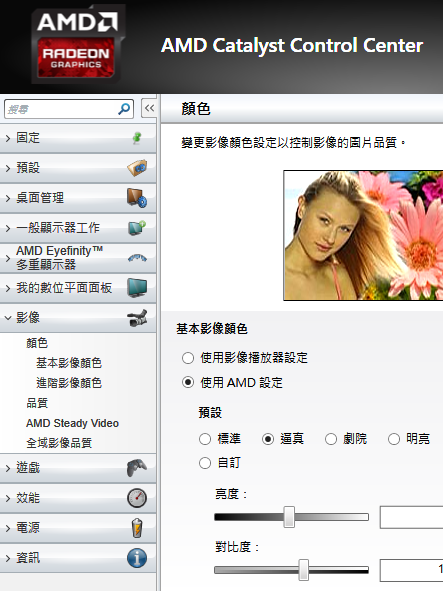Select the 明亮 preset
This screenshot has height=591, width=443.
coord(394,439)
